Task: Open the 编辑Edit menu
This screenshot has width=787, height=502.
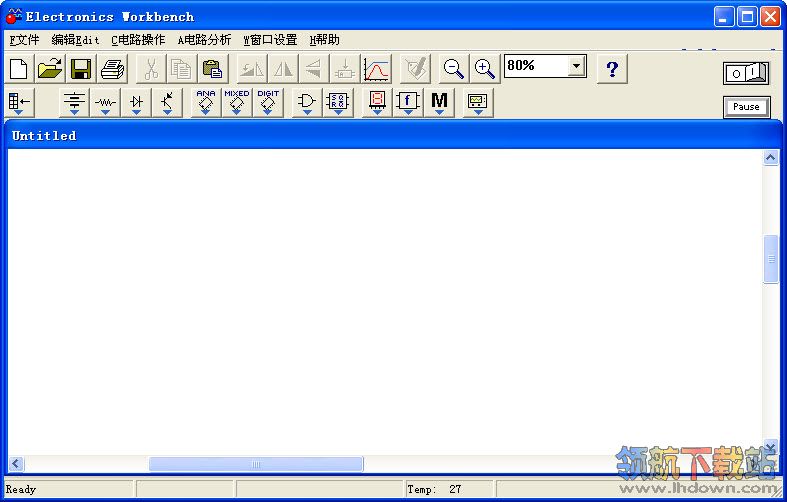Action: pyautogui.click(x=75, y=40)
